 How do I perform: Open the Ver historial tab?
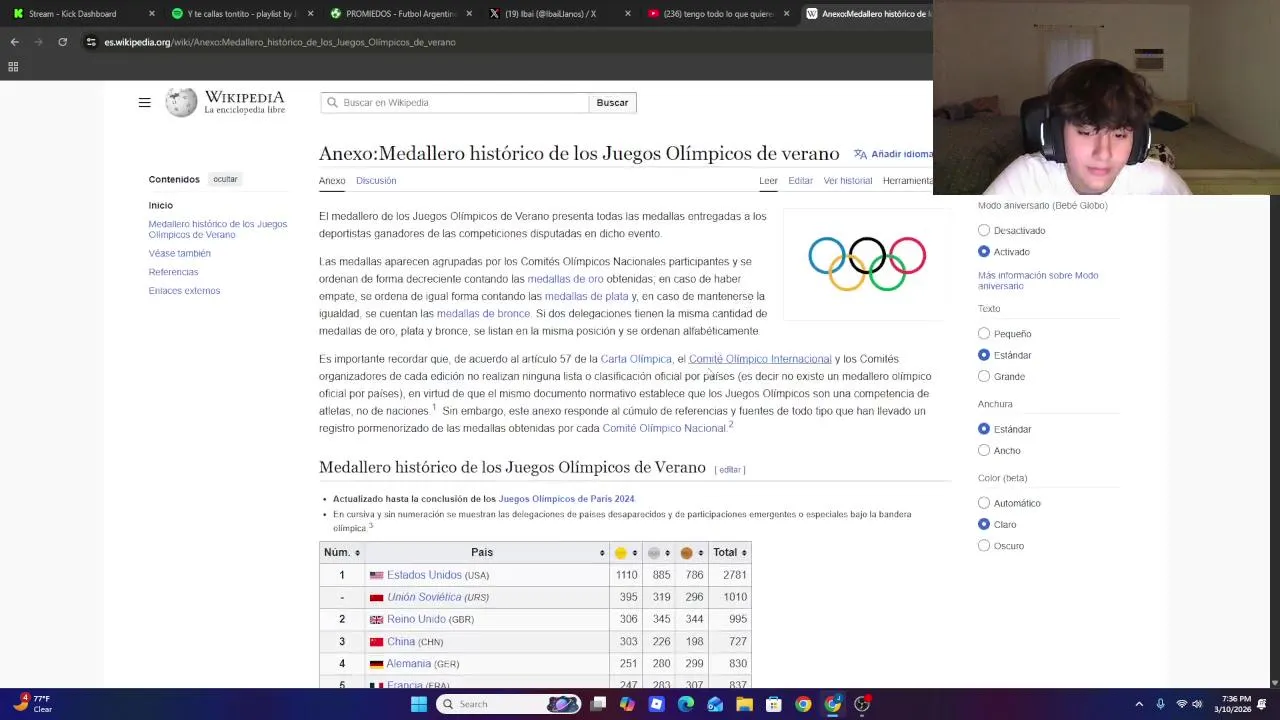pos(848,181)
